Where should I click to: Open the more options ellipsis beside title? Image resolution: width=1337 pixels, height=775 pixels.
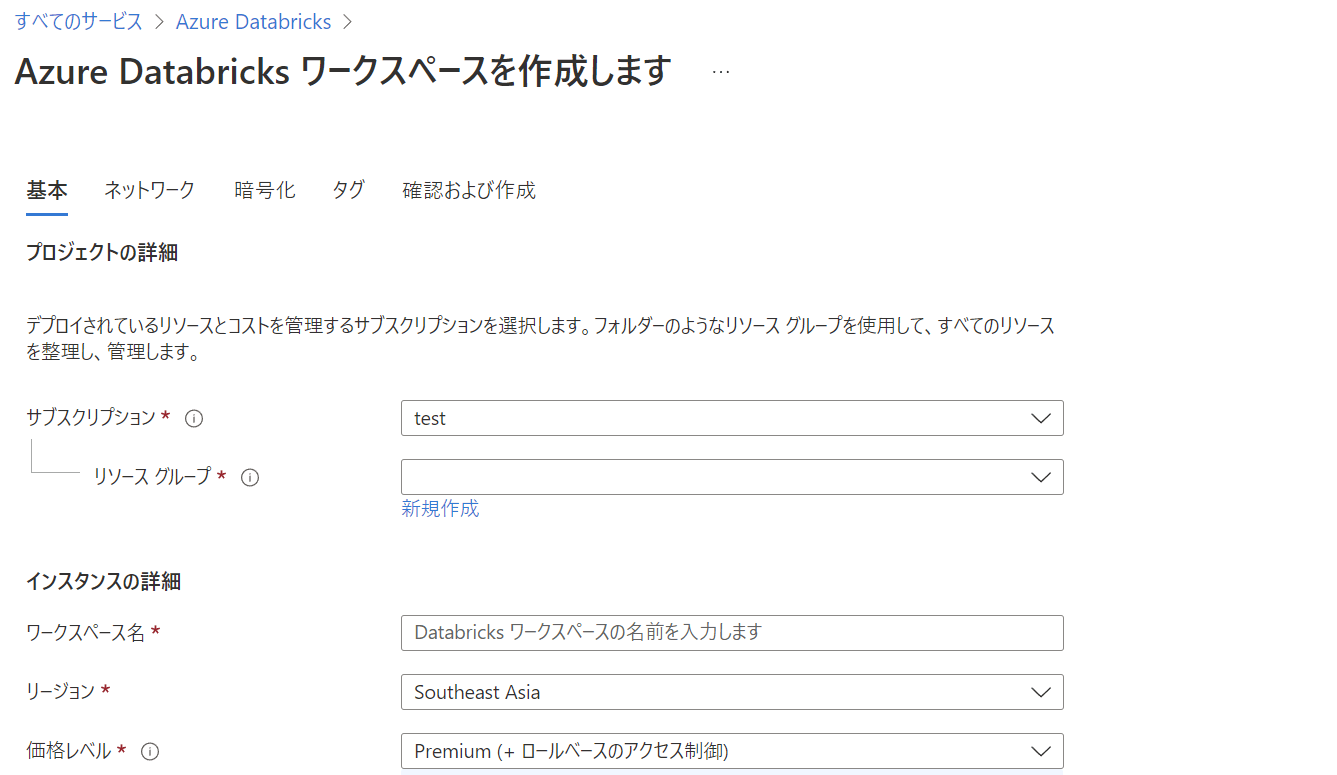[x=721, y=72]
